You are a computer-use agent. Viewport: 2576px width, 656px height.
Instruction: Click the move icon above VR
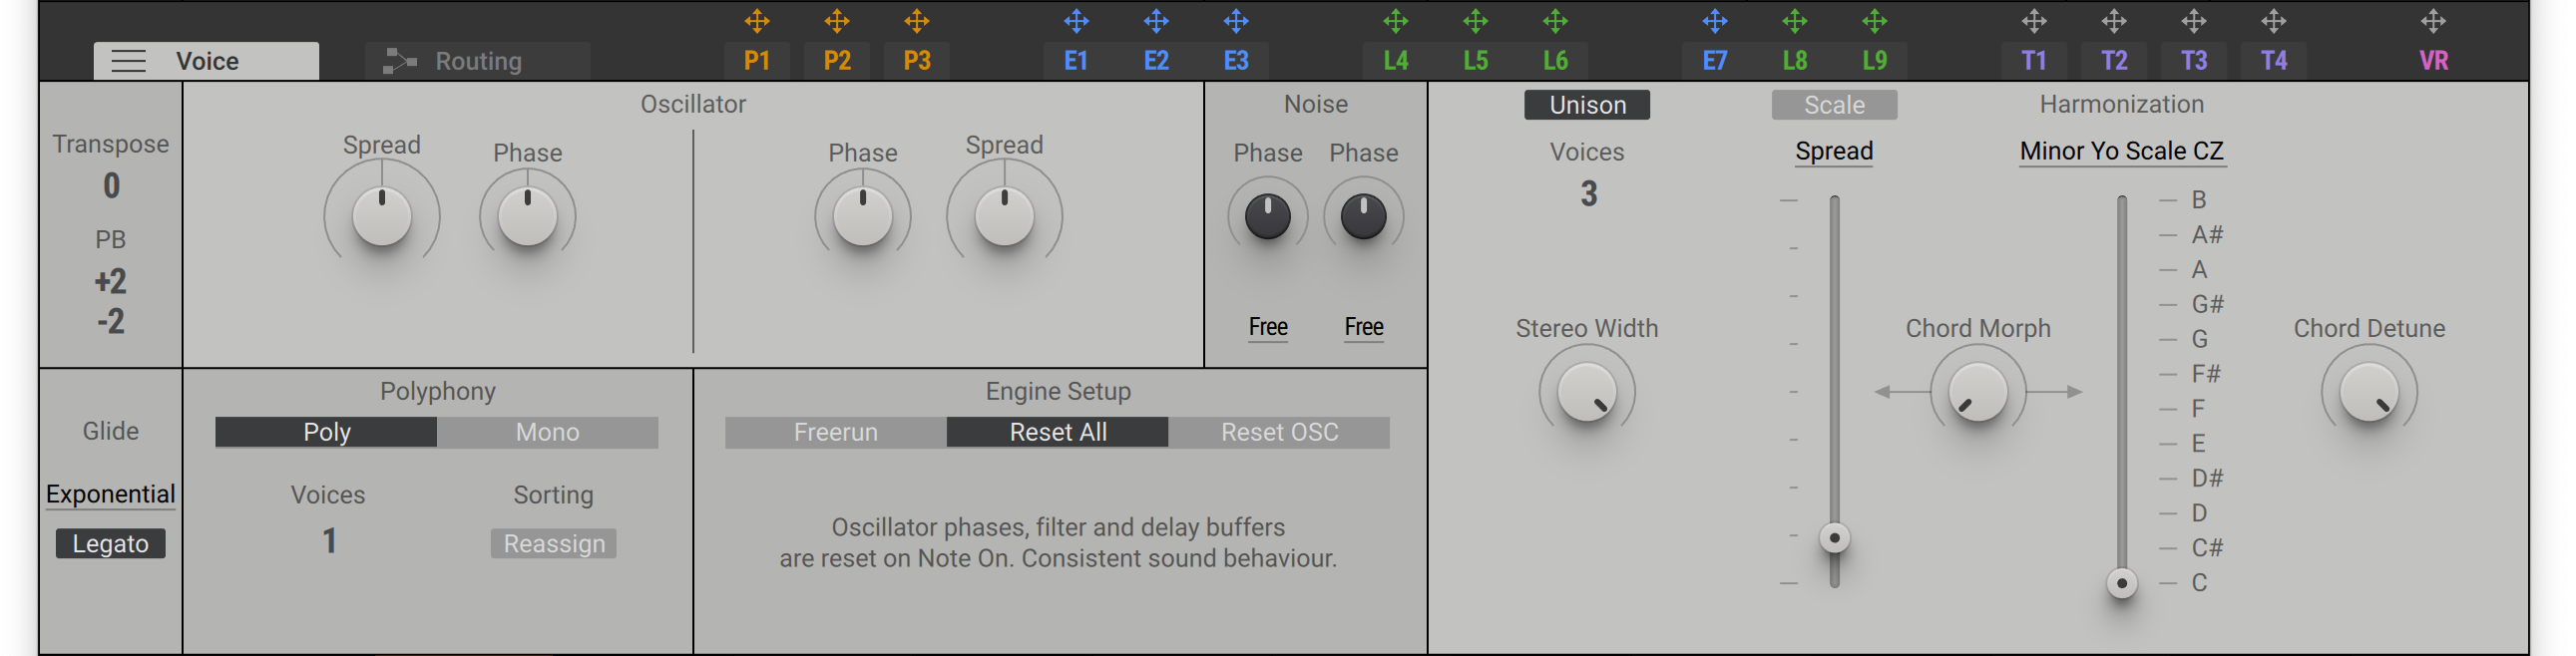click(x=2433, y=21)
